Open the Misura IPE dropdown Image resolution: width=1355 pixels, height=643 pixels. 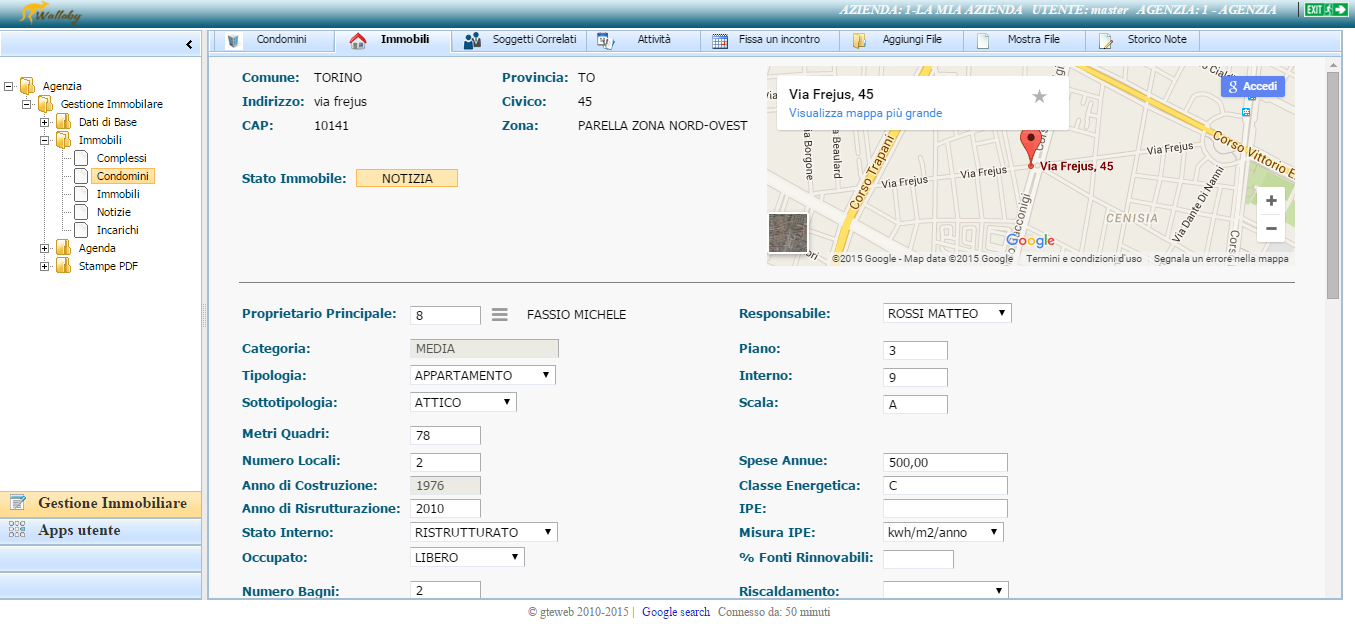click(x=944, y=532)
